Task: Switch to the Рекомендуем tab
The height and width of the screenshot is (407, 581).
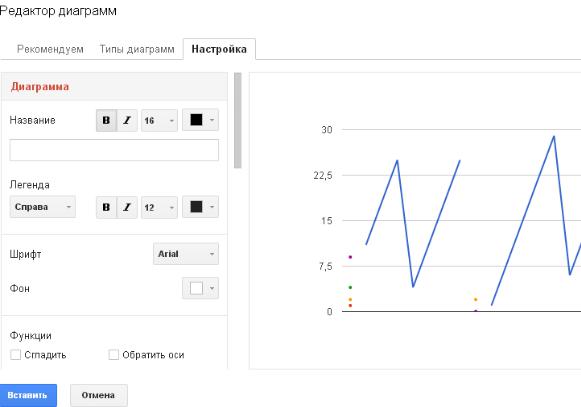Action: coord(50,49)
